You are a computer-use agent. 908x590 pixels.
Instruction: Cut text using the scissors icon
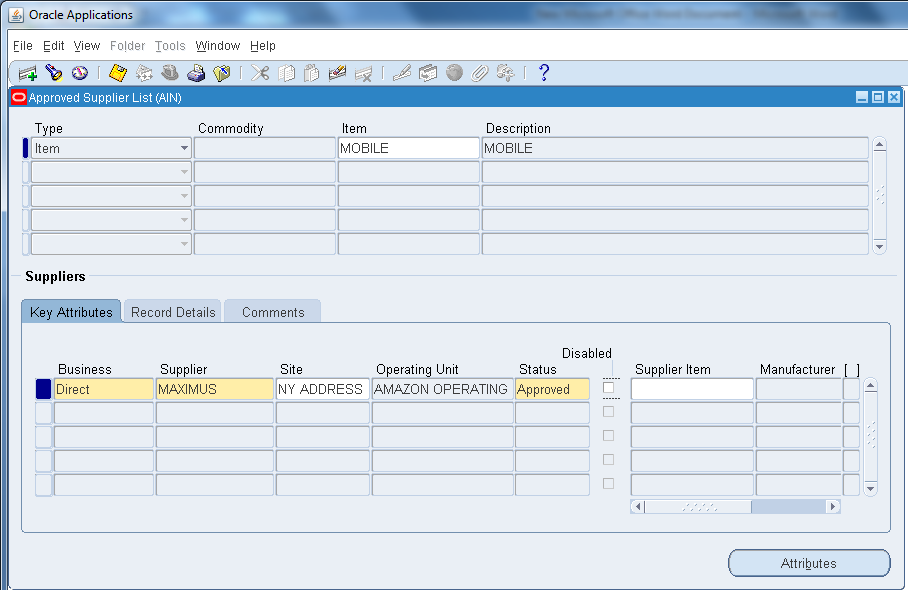[x=258, y=72]
